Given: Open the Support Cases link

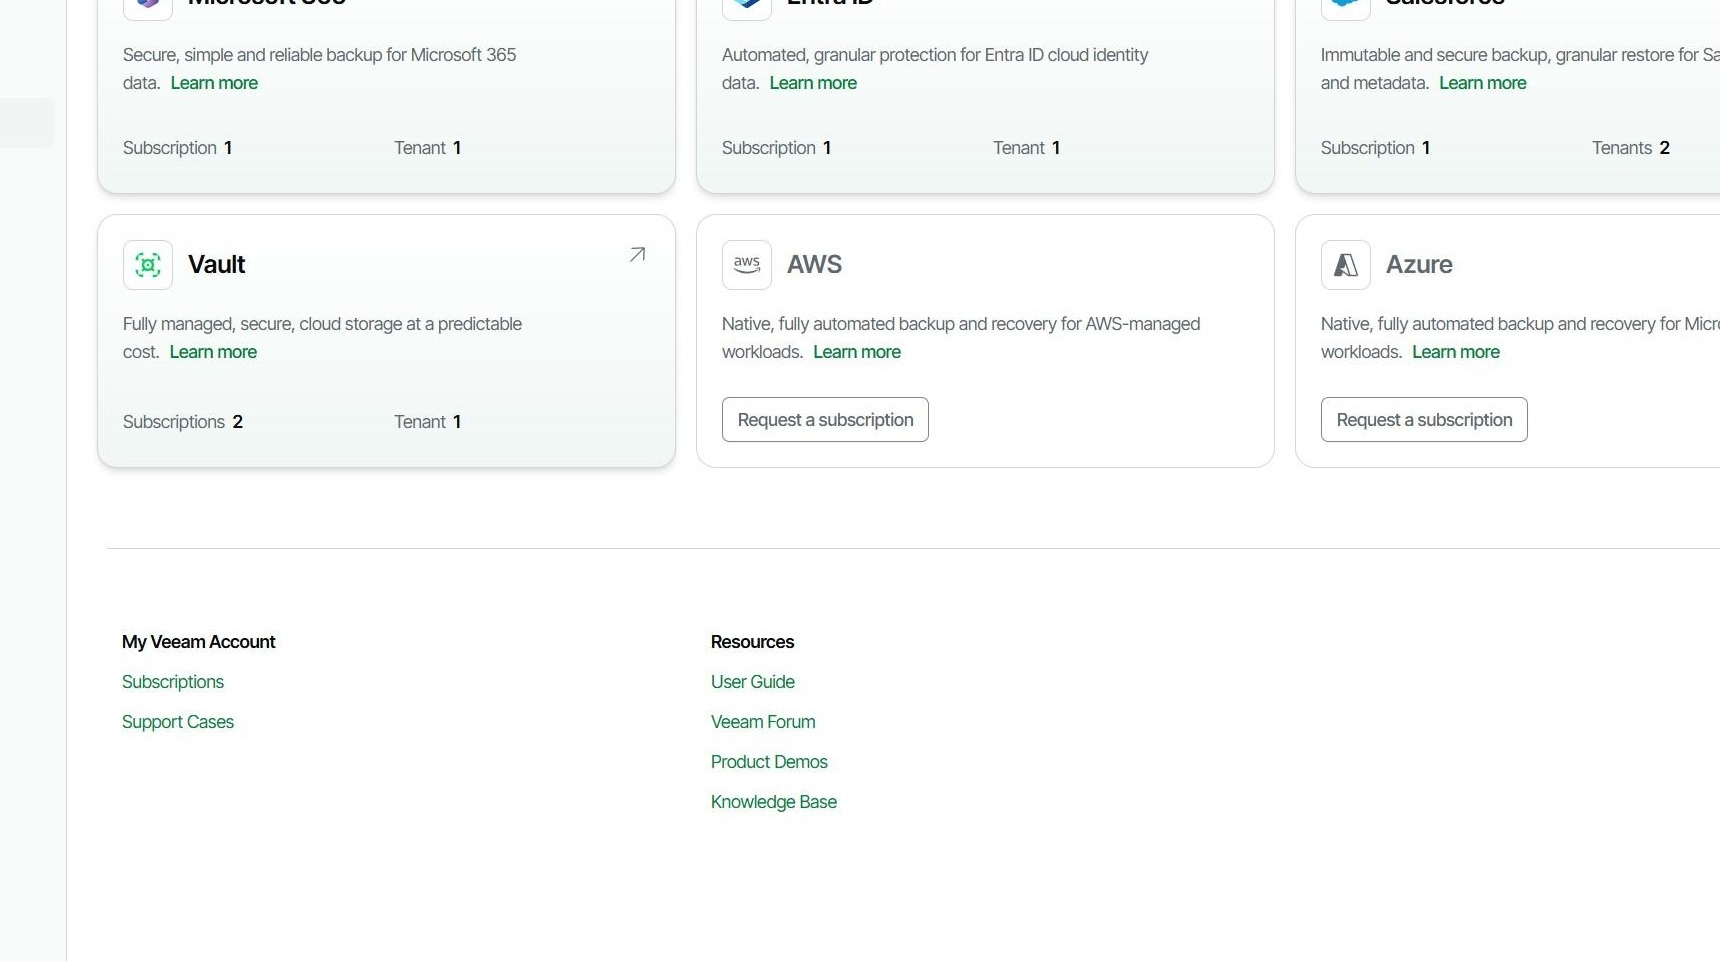Looking at the screenshot, I should 178,722.
